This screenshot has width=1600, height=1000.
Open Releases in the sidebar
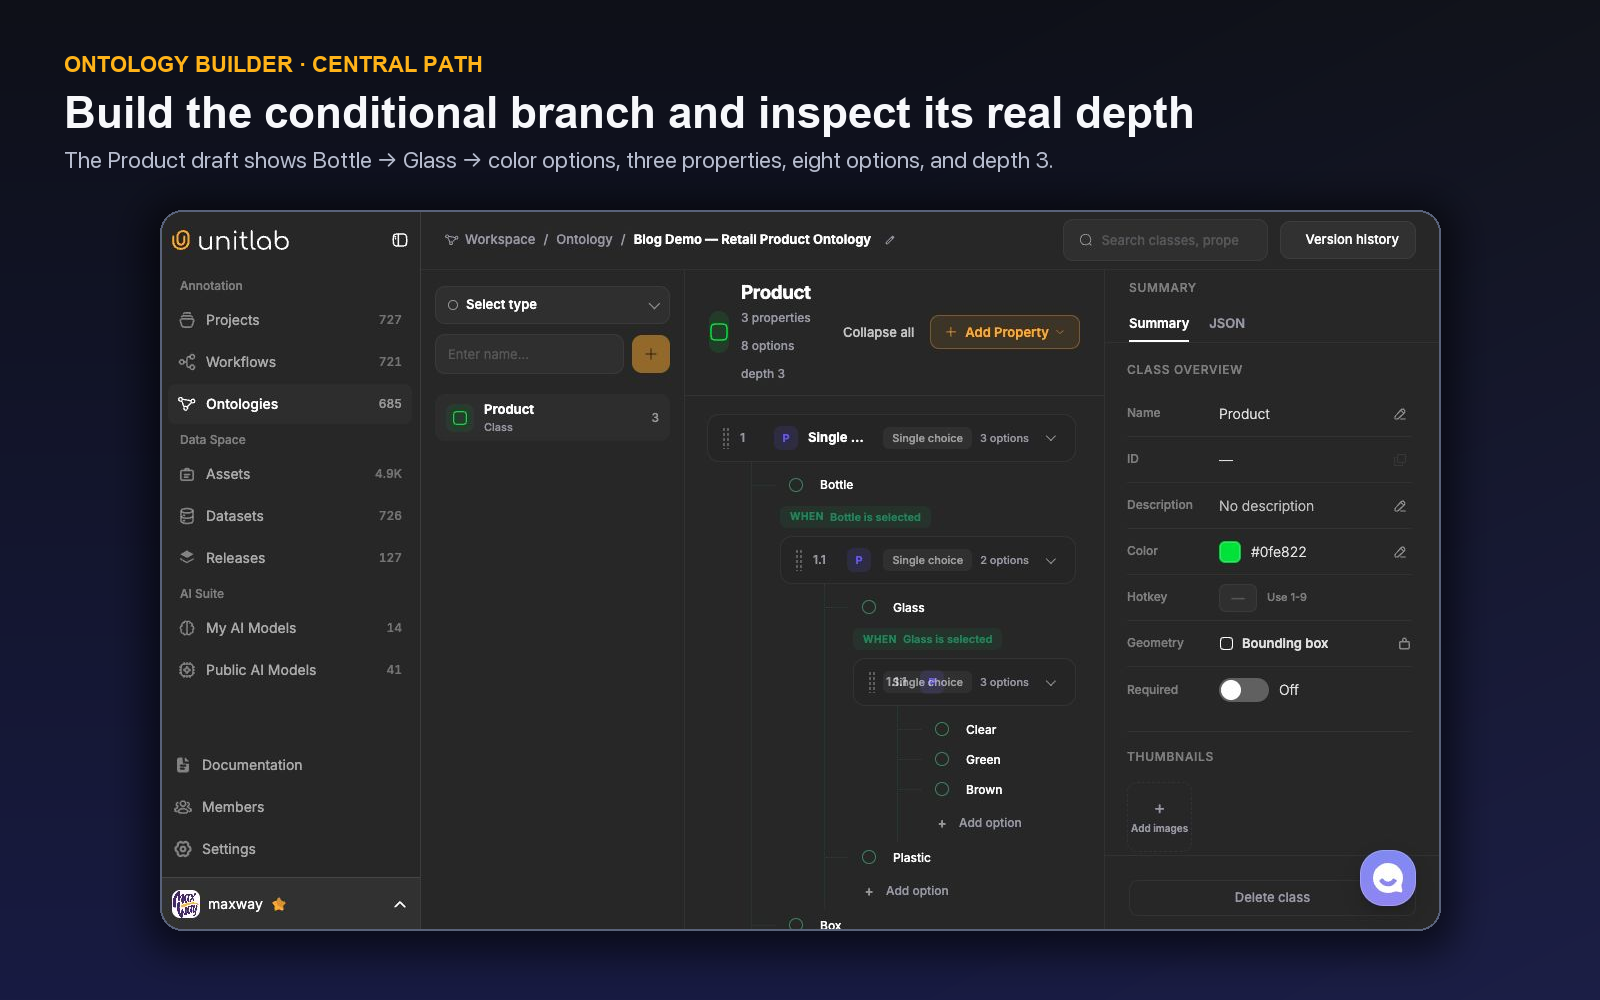coord(290,558)
